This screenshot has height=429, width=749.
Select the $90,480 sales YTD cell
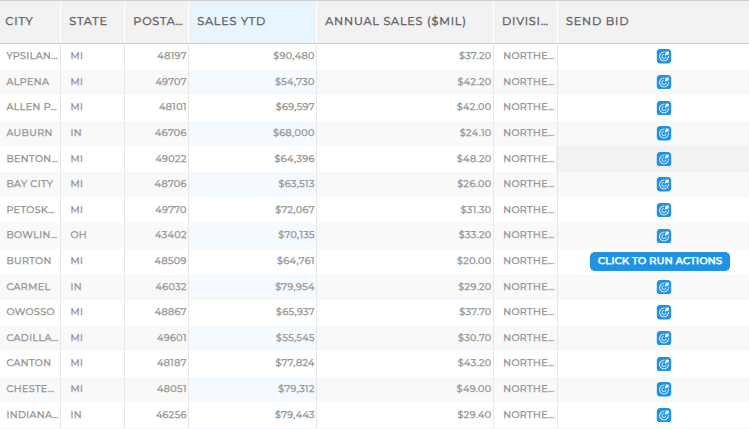[x=293, y=56]
